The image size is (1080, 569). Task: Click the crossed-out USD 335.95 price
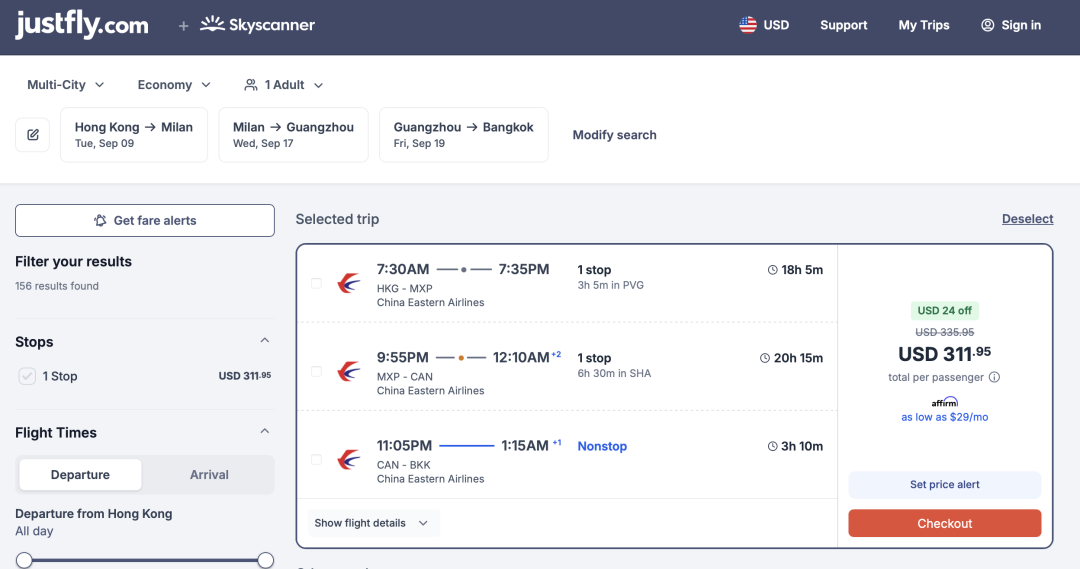click(x=944, y=332)
